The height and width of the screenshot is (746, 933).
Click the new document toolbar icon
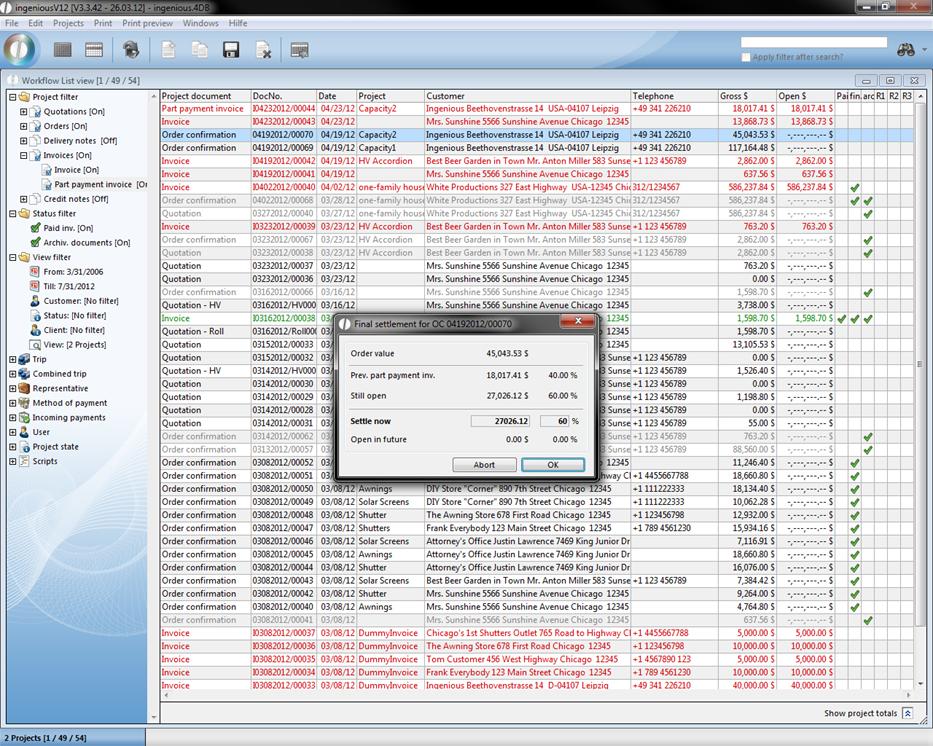tap(169, 49)
